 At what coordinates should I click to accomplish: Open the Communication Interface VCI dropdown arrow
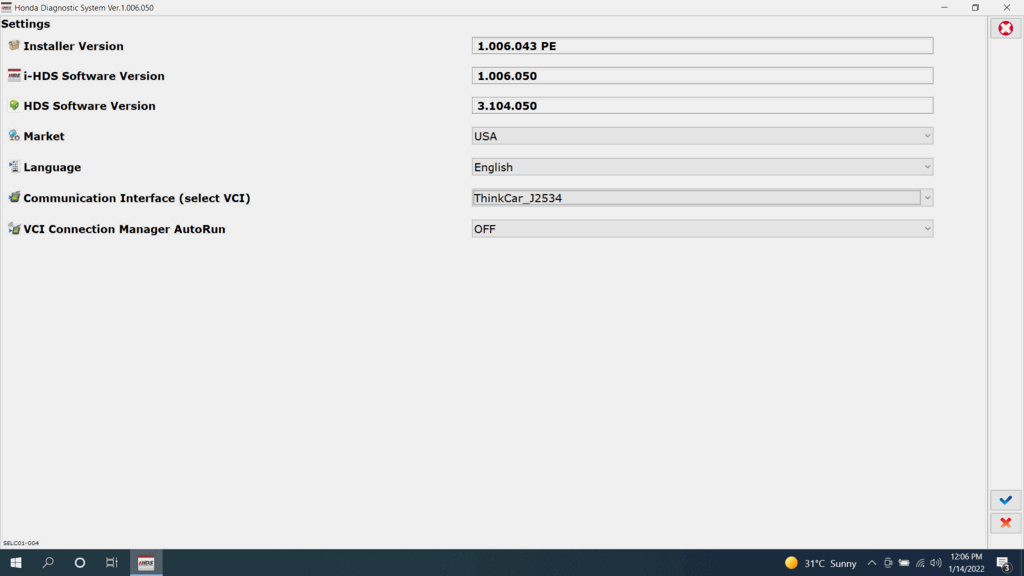pyautogui.click(x=927, y=198)
